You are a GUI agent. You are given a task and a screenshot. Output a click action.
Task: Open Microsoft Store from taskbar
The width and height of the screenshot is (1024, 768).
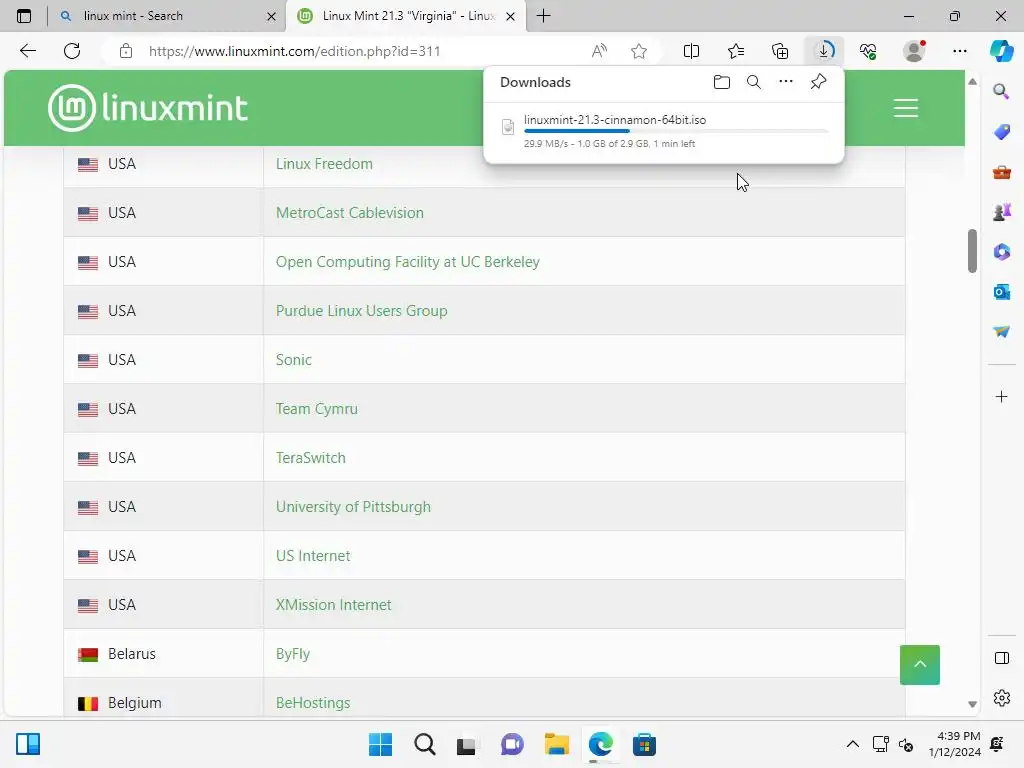click(x=644, y=744)
